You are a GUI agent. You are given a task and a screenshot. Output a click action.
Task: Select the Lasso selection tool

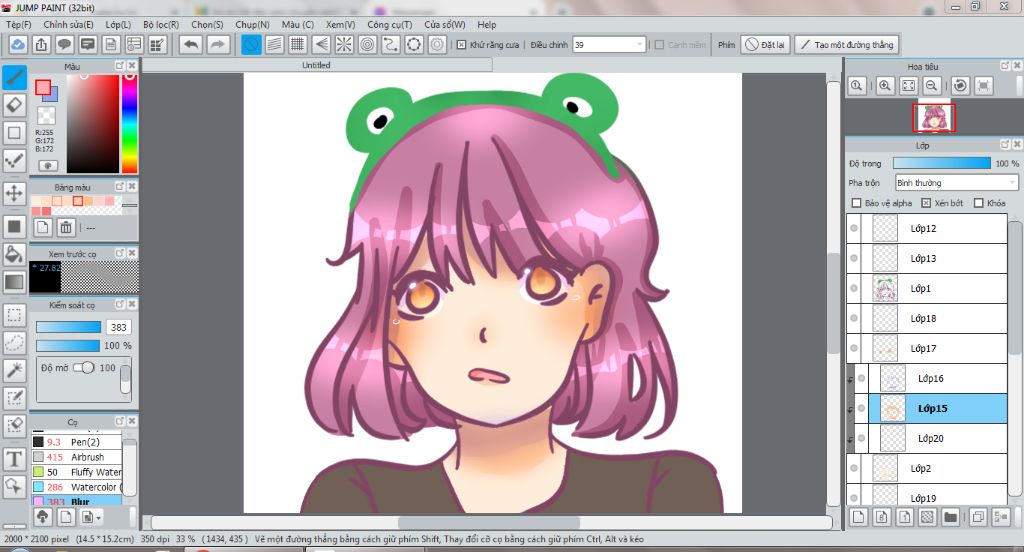(14, 342)
